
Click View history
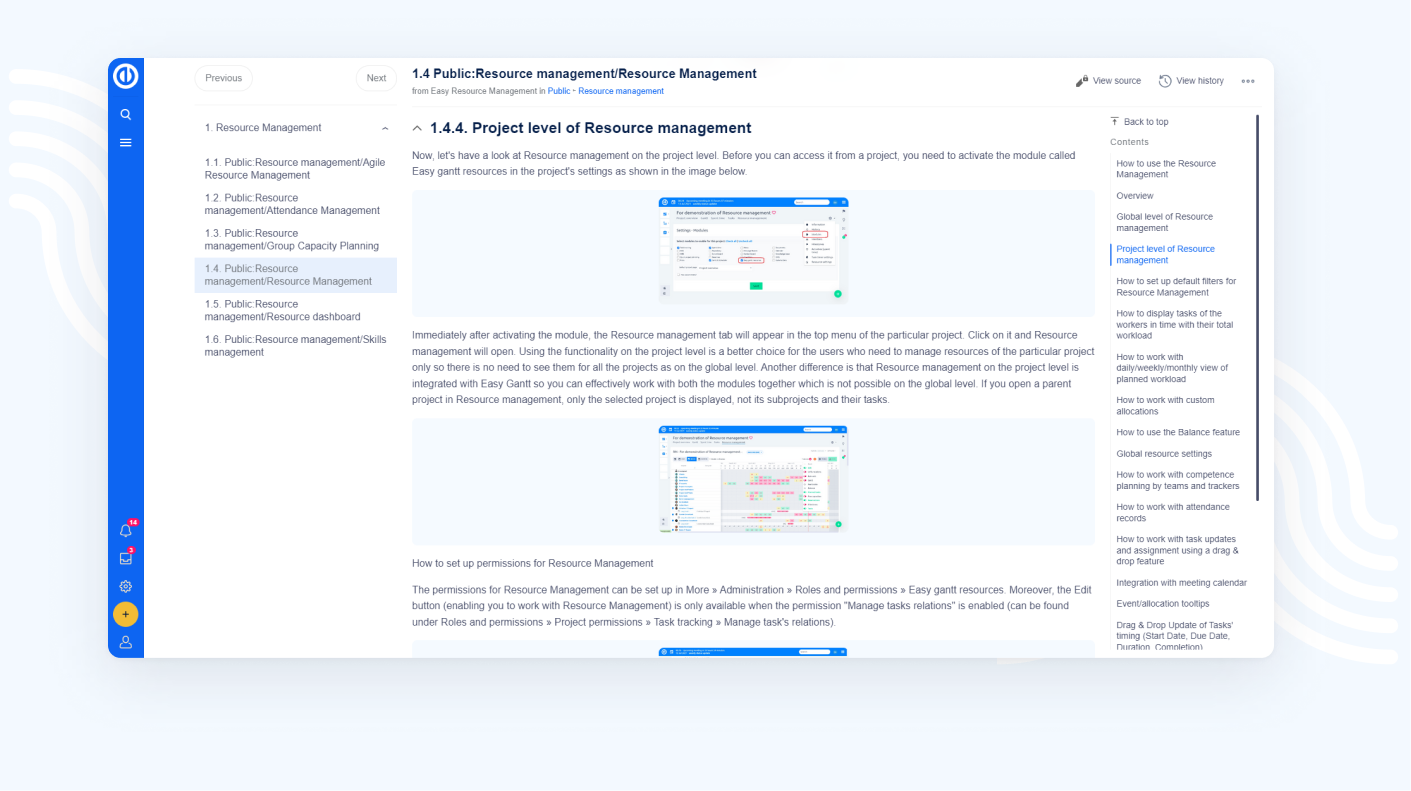tap(1191, 81)
